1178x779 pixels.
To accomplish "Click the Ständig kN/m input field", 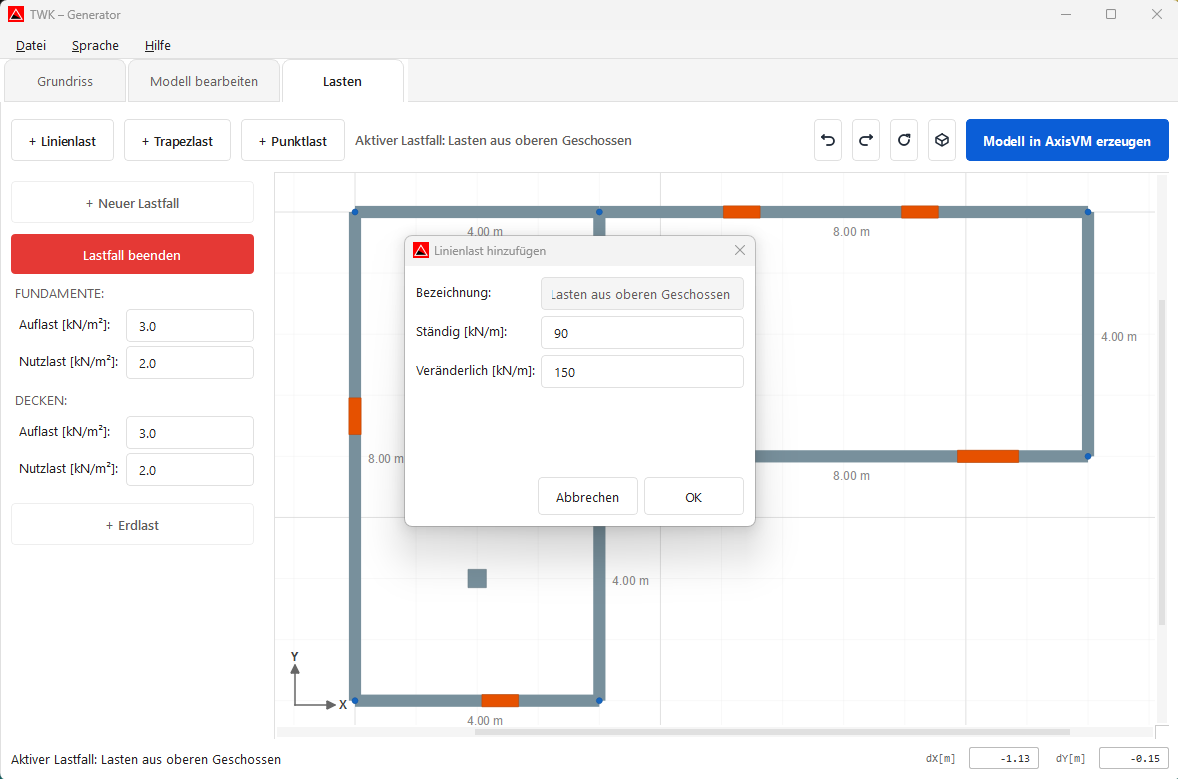I will point(642,332).
